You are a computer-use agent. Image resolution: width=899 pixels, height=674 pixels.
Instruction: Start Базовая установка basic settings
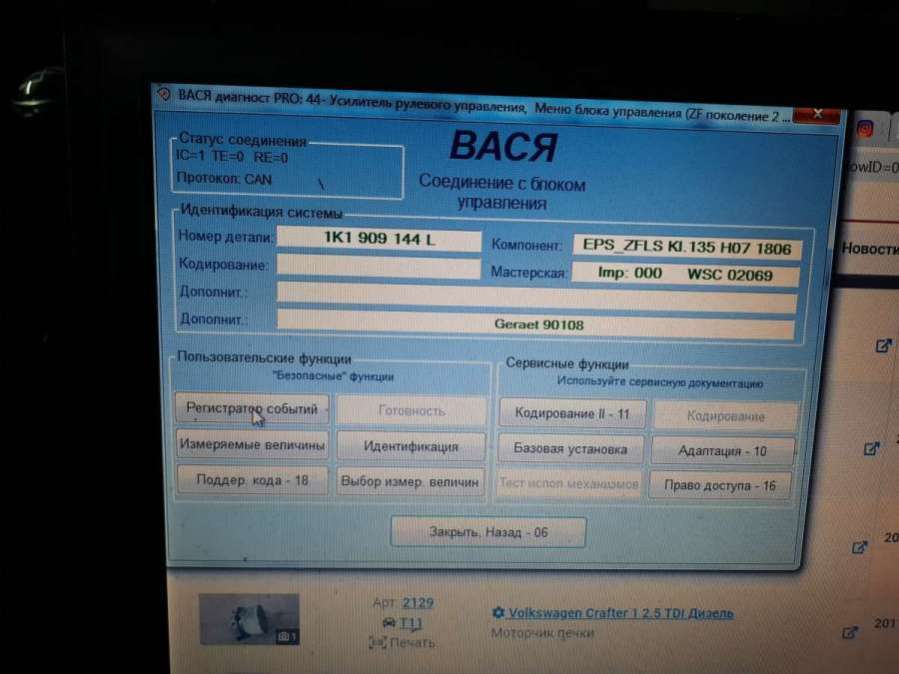point(570,449)
